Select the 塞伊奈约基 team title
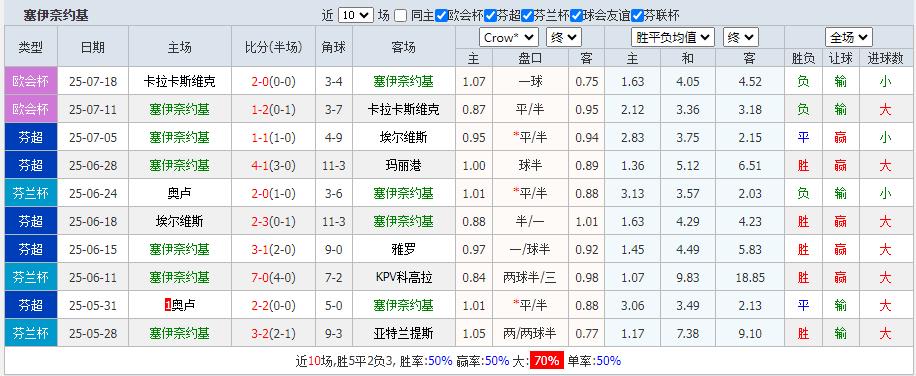 click(x=56, y=16)
